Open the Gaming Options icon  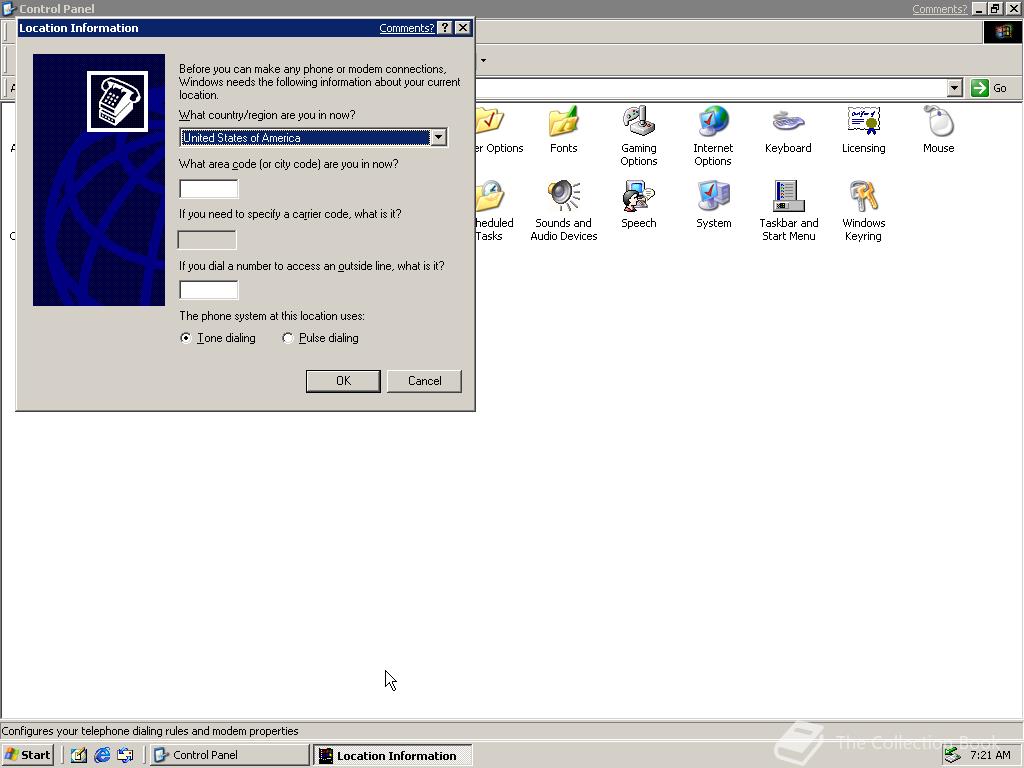[638, 121]
